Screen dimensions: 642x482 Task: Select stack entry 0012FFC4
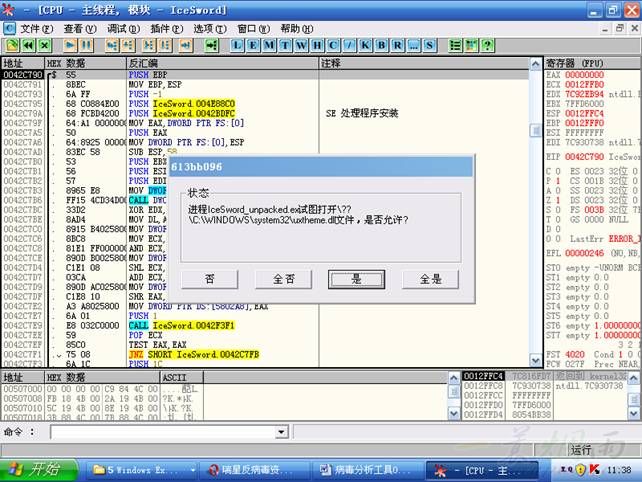[x=484, y=376]
